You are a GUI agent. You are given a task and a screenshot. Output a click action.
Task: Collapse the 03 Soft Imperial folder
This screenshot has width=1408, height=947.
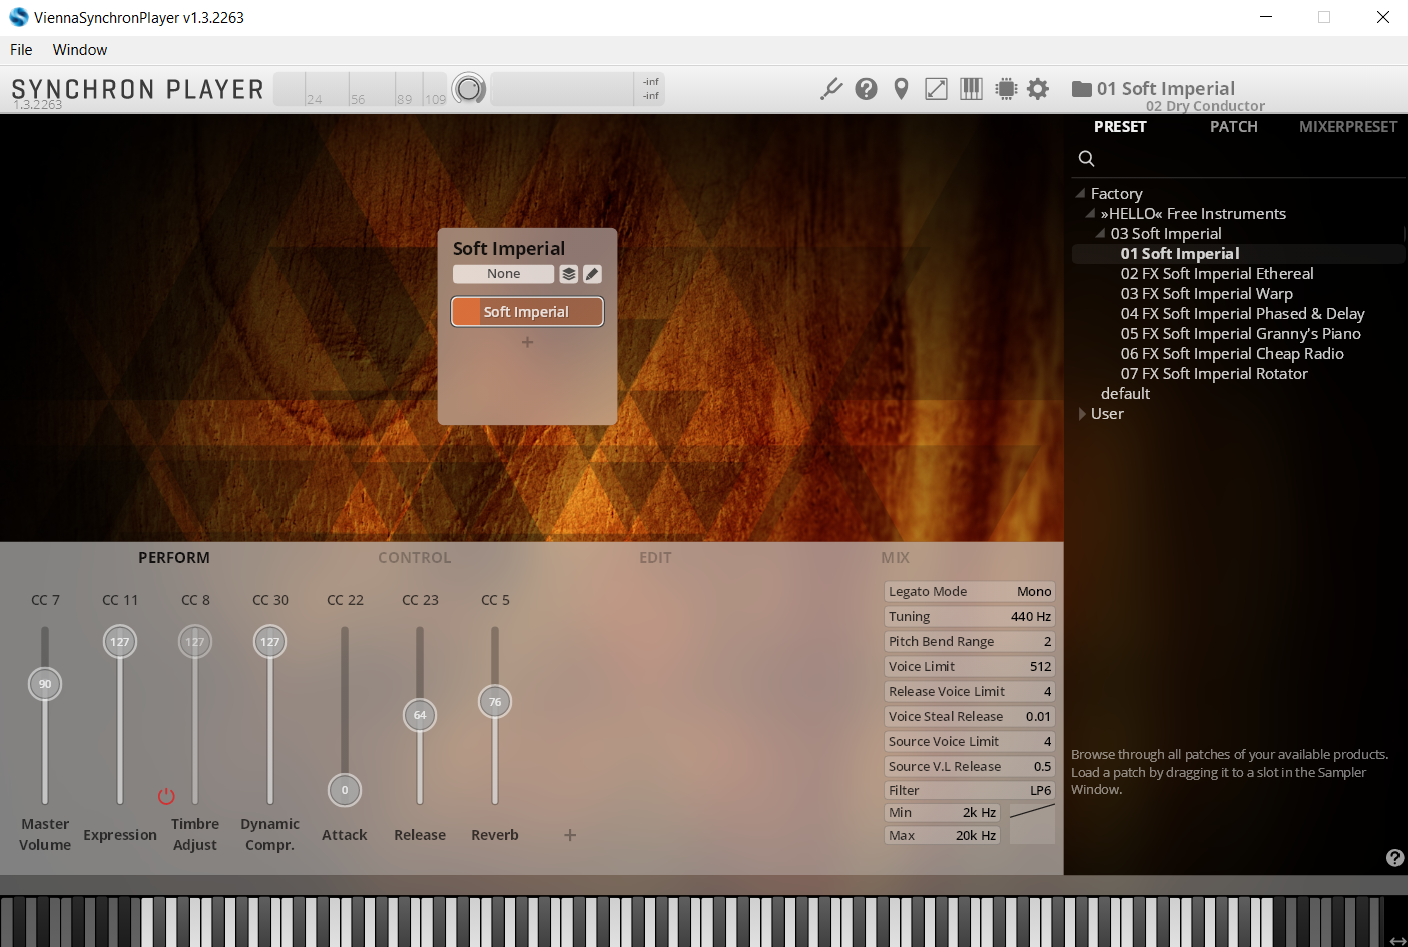point(1100,233)
